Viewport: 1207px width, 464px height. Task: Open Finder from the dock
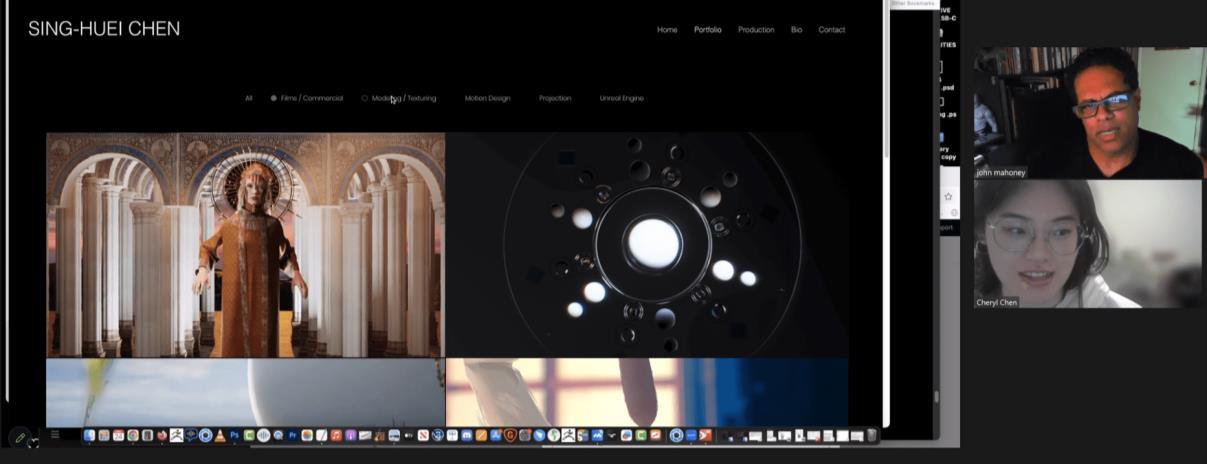click(x=89, y=435)
